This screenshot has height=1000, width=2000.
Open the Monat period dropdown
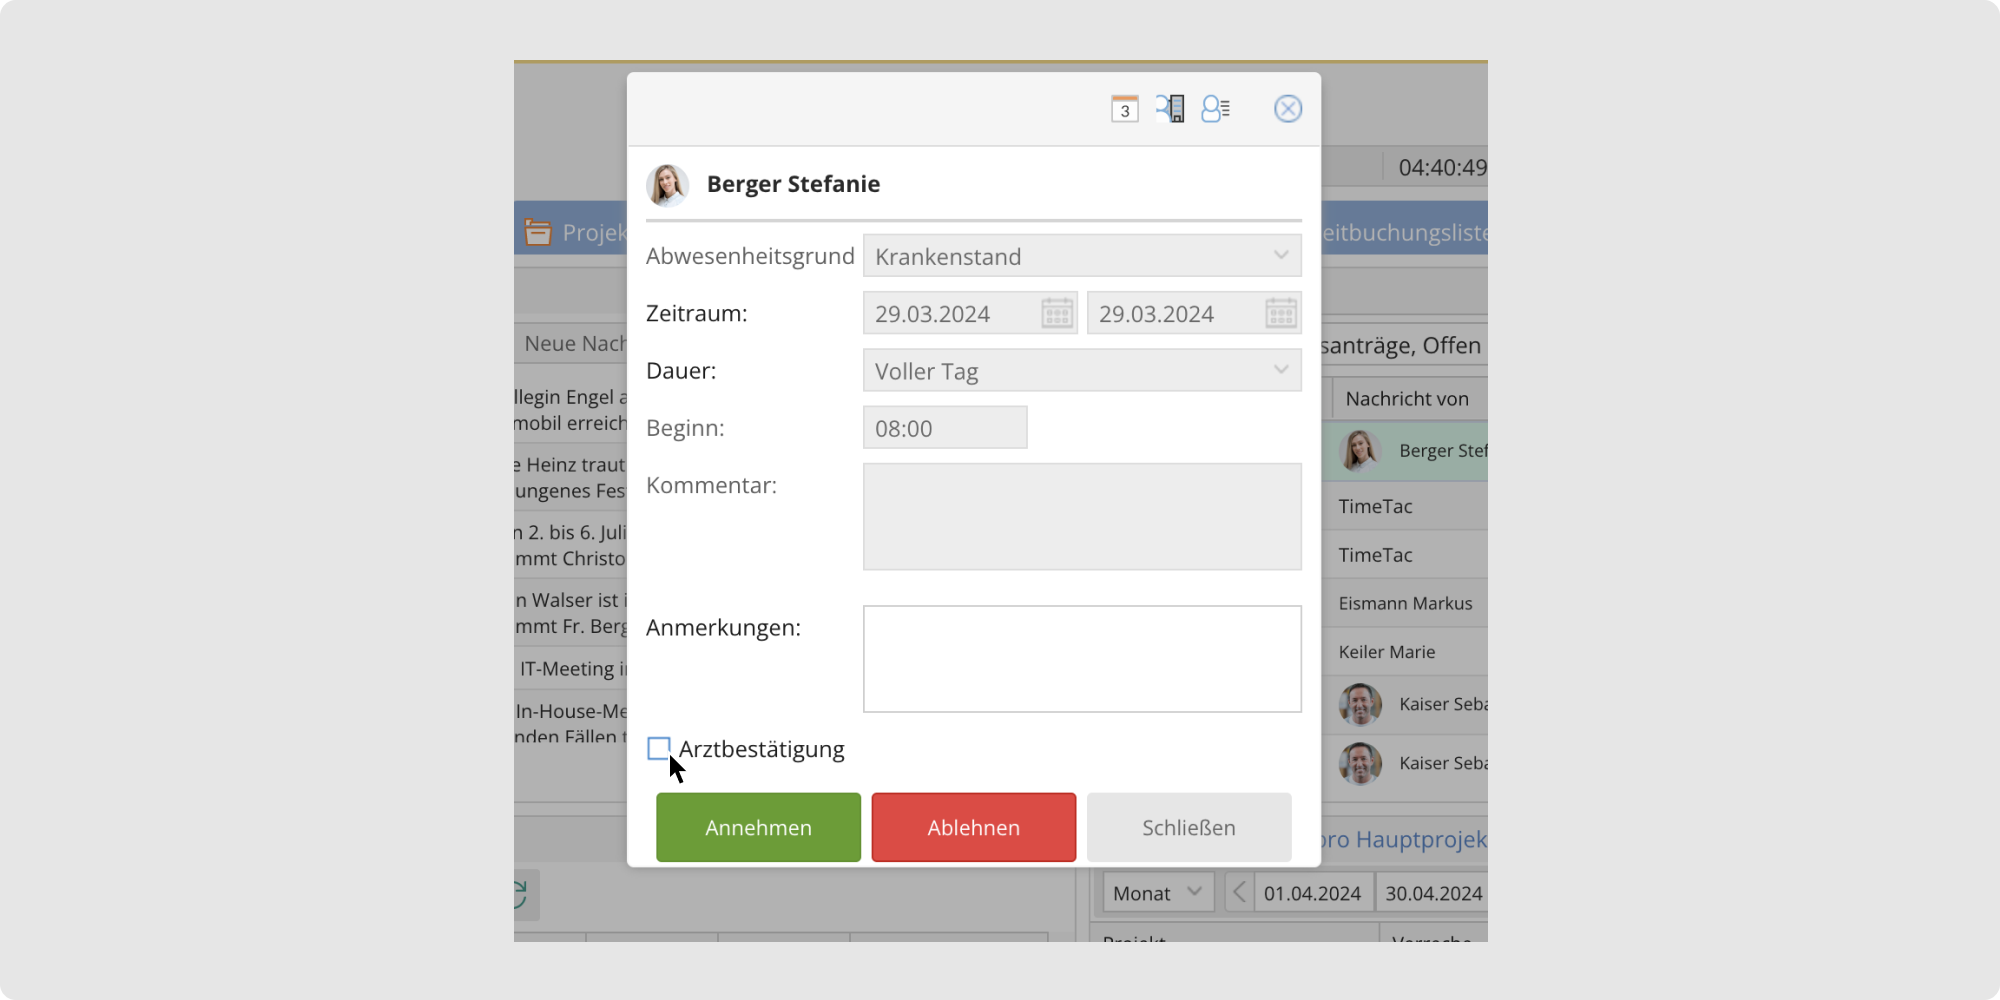point(1157,893)
